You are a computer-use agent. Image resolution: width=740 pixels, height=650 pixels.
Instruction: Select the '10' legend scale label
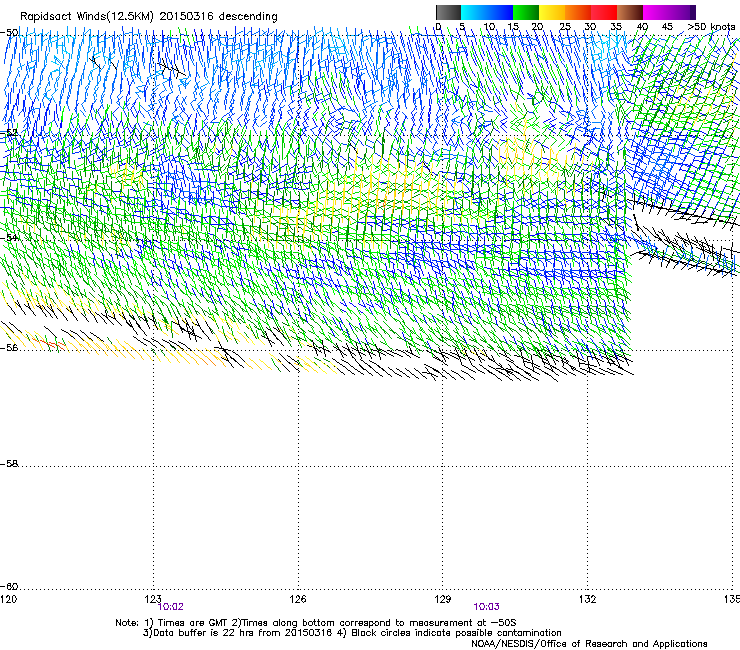(489, 27)
